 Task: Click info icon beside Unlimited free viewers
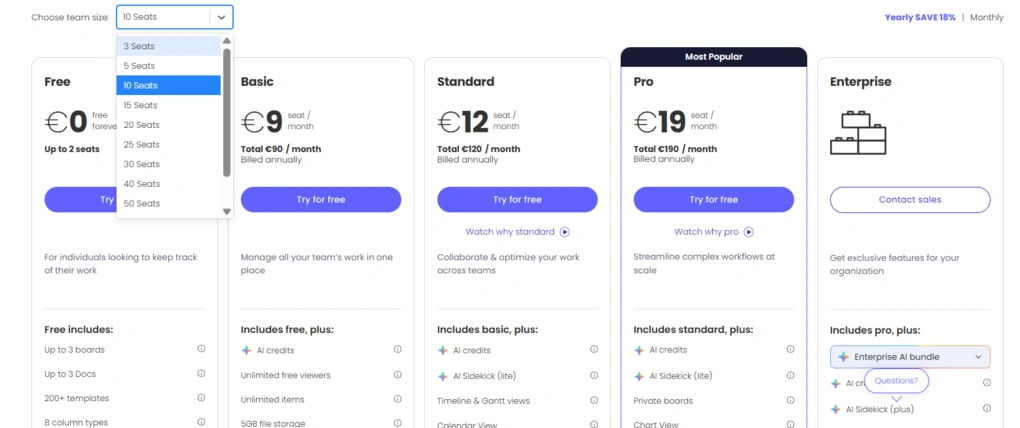click(x=397, y=375)
